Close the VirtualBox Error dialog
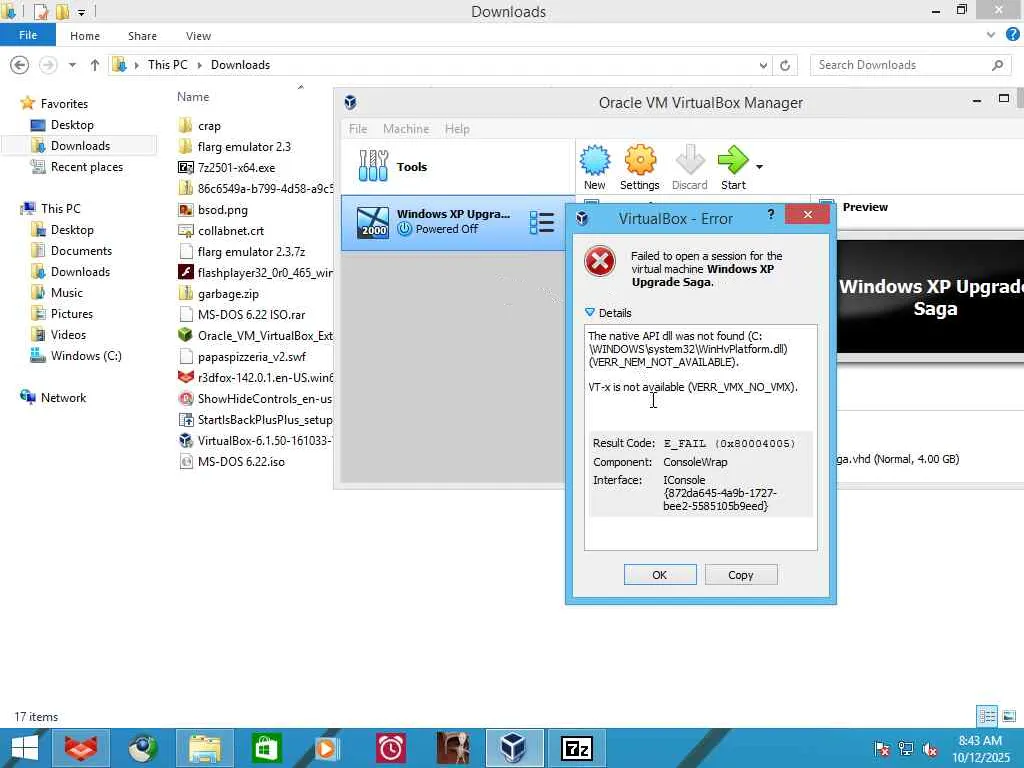Screen dimensions: 1024x768 pyautogui.click(x=808, y=214)
